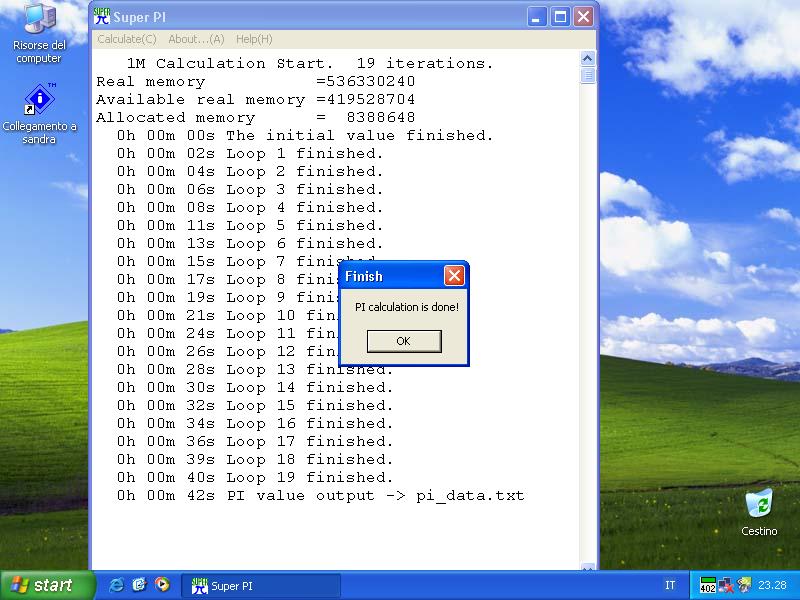Click 'PI value output -> pi_data.txt' line
Viewport: 800px width, 600px height.
click(x=320, y=496)
